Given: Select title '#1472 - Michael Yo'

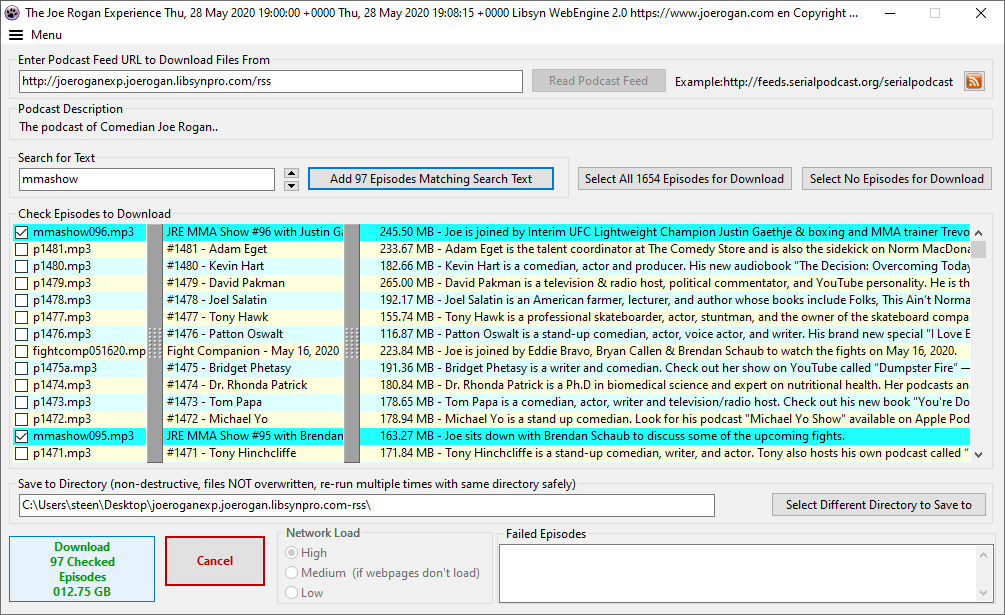Looking at the screenshot, I should 217,419.
